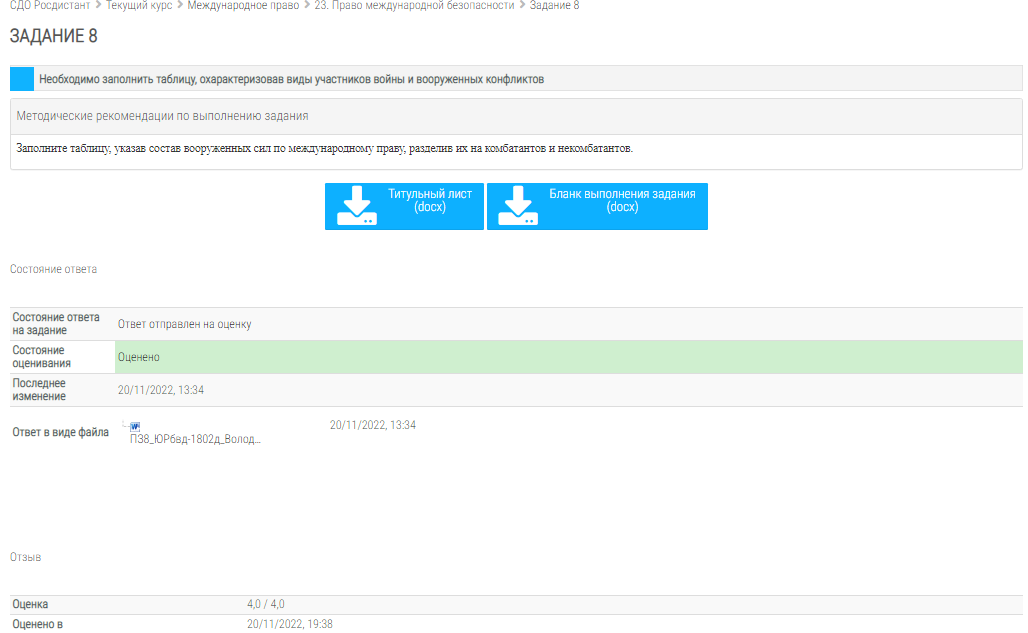The image size is (1028, 633).
Task: Open 23. Право международной безопасности breadcrumb
Action: pyautogui.click(x=414, y=5)
